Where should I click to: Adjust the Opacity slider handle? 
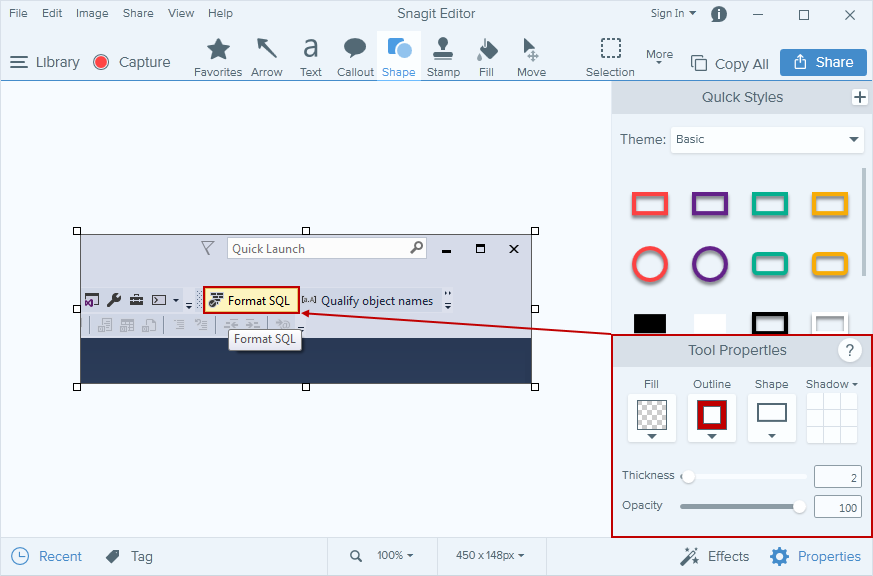point(799,507)
